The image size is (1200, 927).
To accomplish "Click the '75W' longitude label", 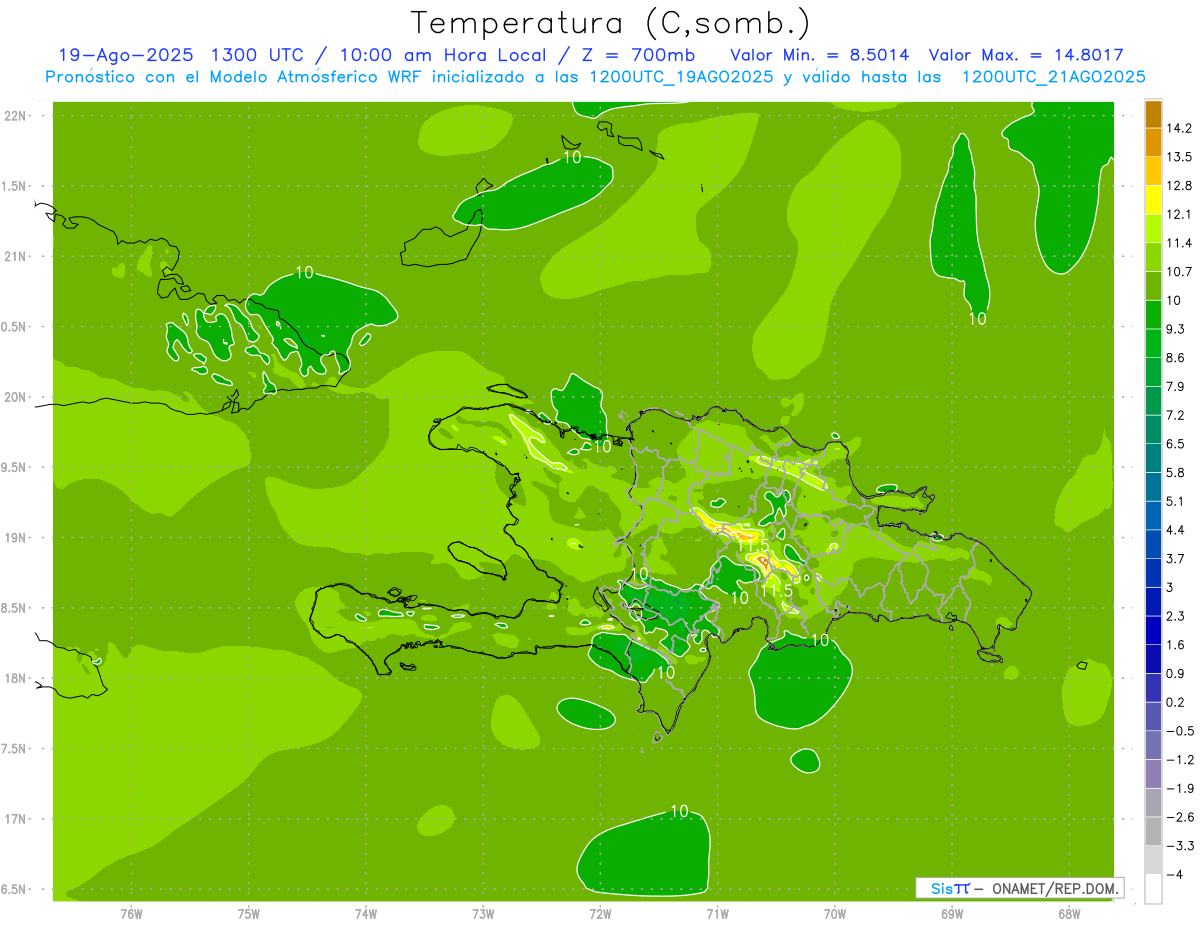I will click(249, 914).
